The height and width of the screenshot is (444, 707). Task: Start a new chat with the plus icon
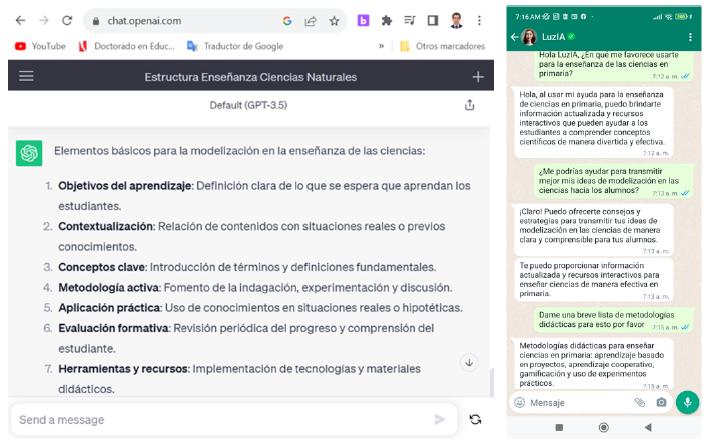tap(478, 77)
